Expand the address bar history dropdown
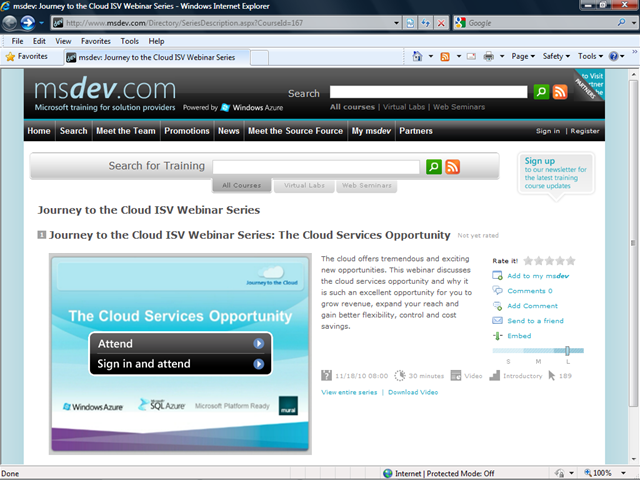Viewport: 640px width, 480px height. tap(396, 23)
